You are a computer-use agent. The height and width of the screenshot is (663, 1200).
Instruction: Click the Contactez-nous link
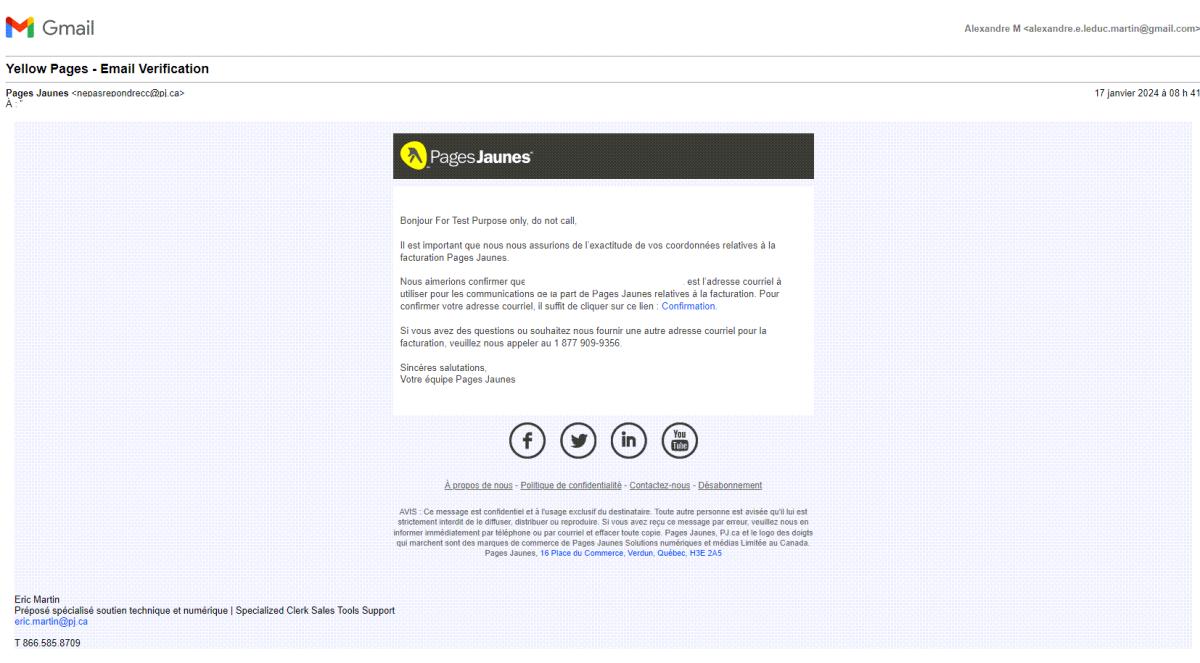coord(660,485)
